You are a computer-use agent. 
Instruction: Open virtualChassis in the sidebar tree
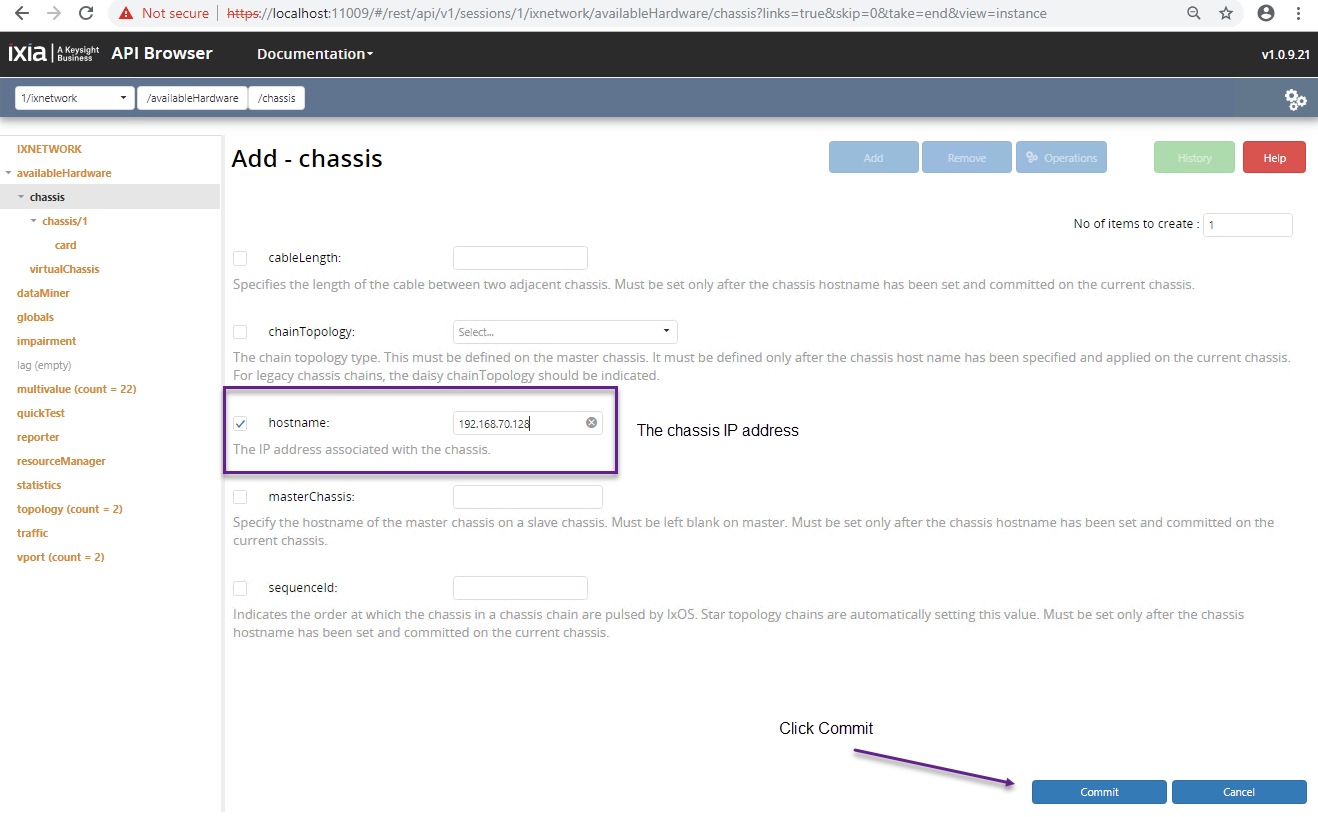pos(64,269)
